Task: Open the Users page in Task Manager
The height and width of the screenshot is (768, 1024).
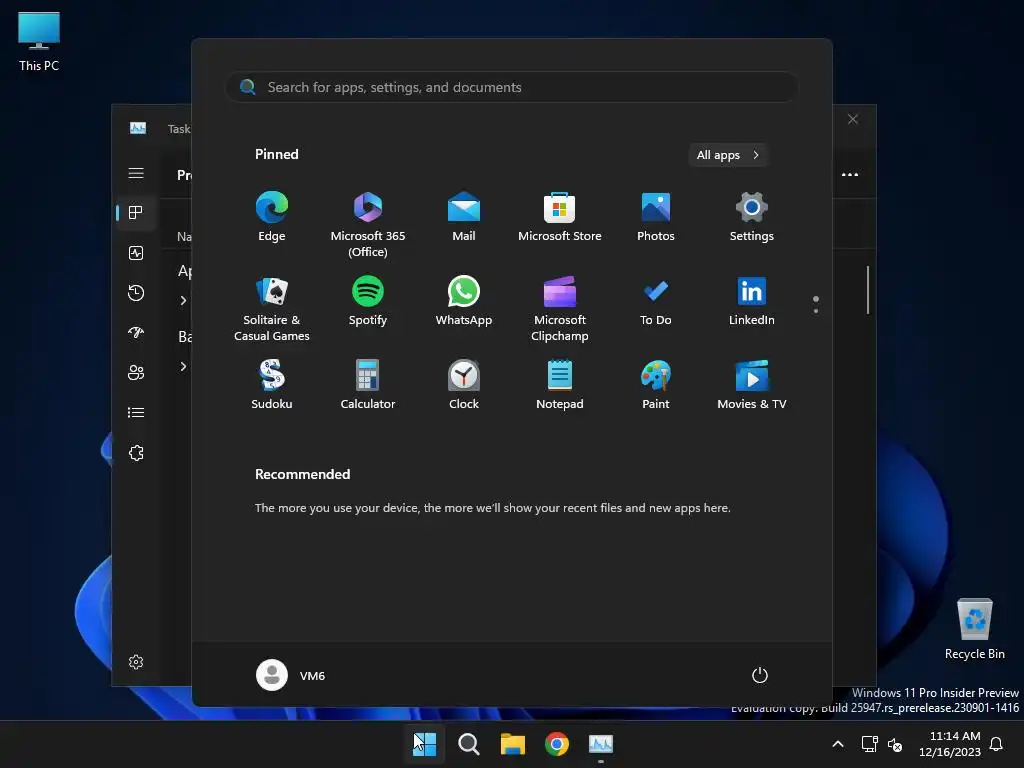Action: coord(136,372)
